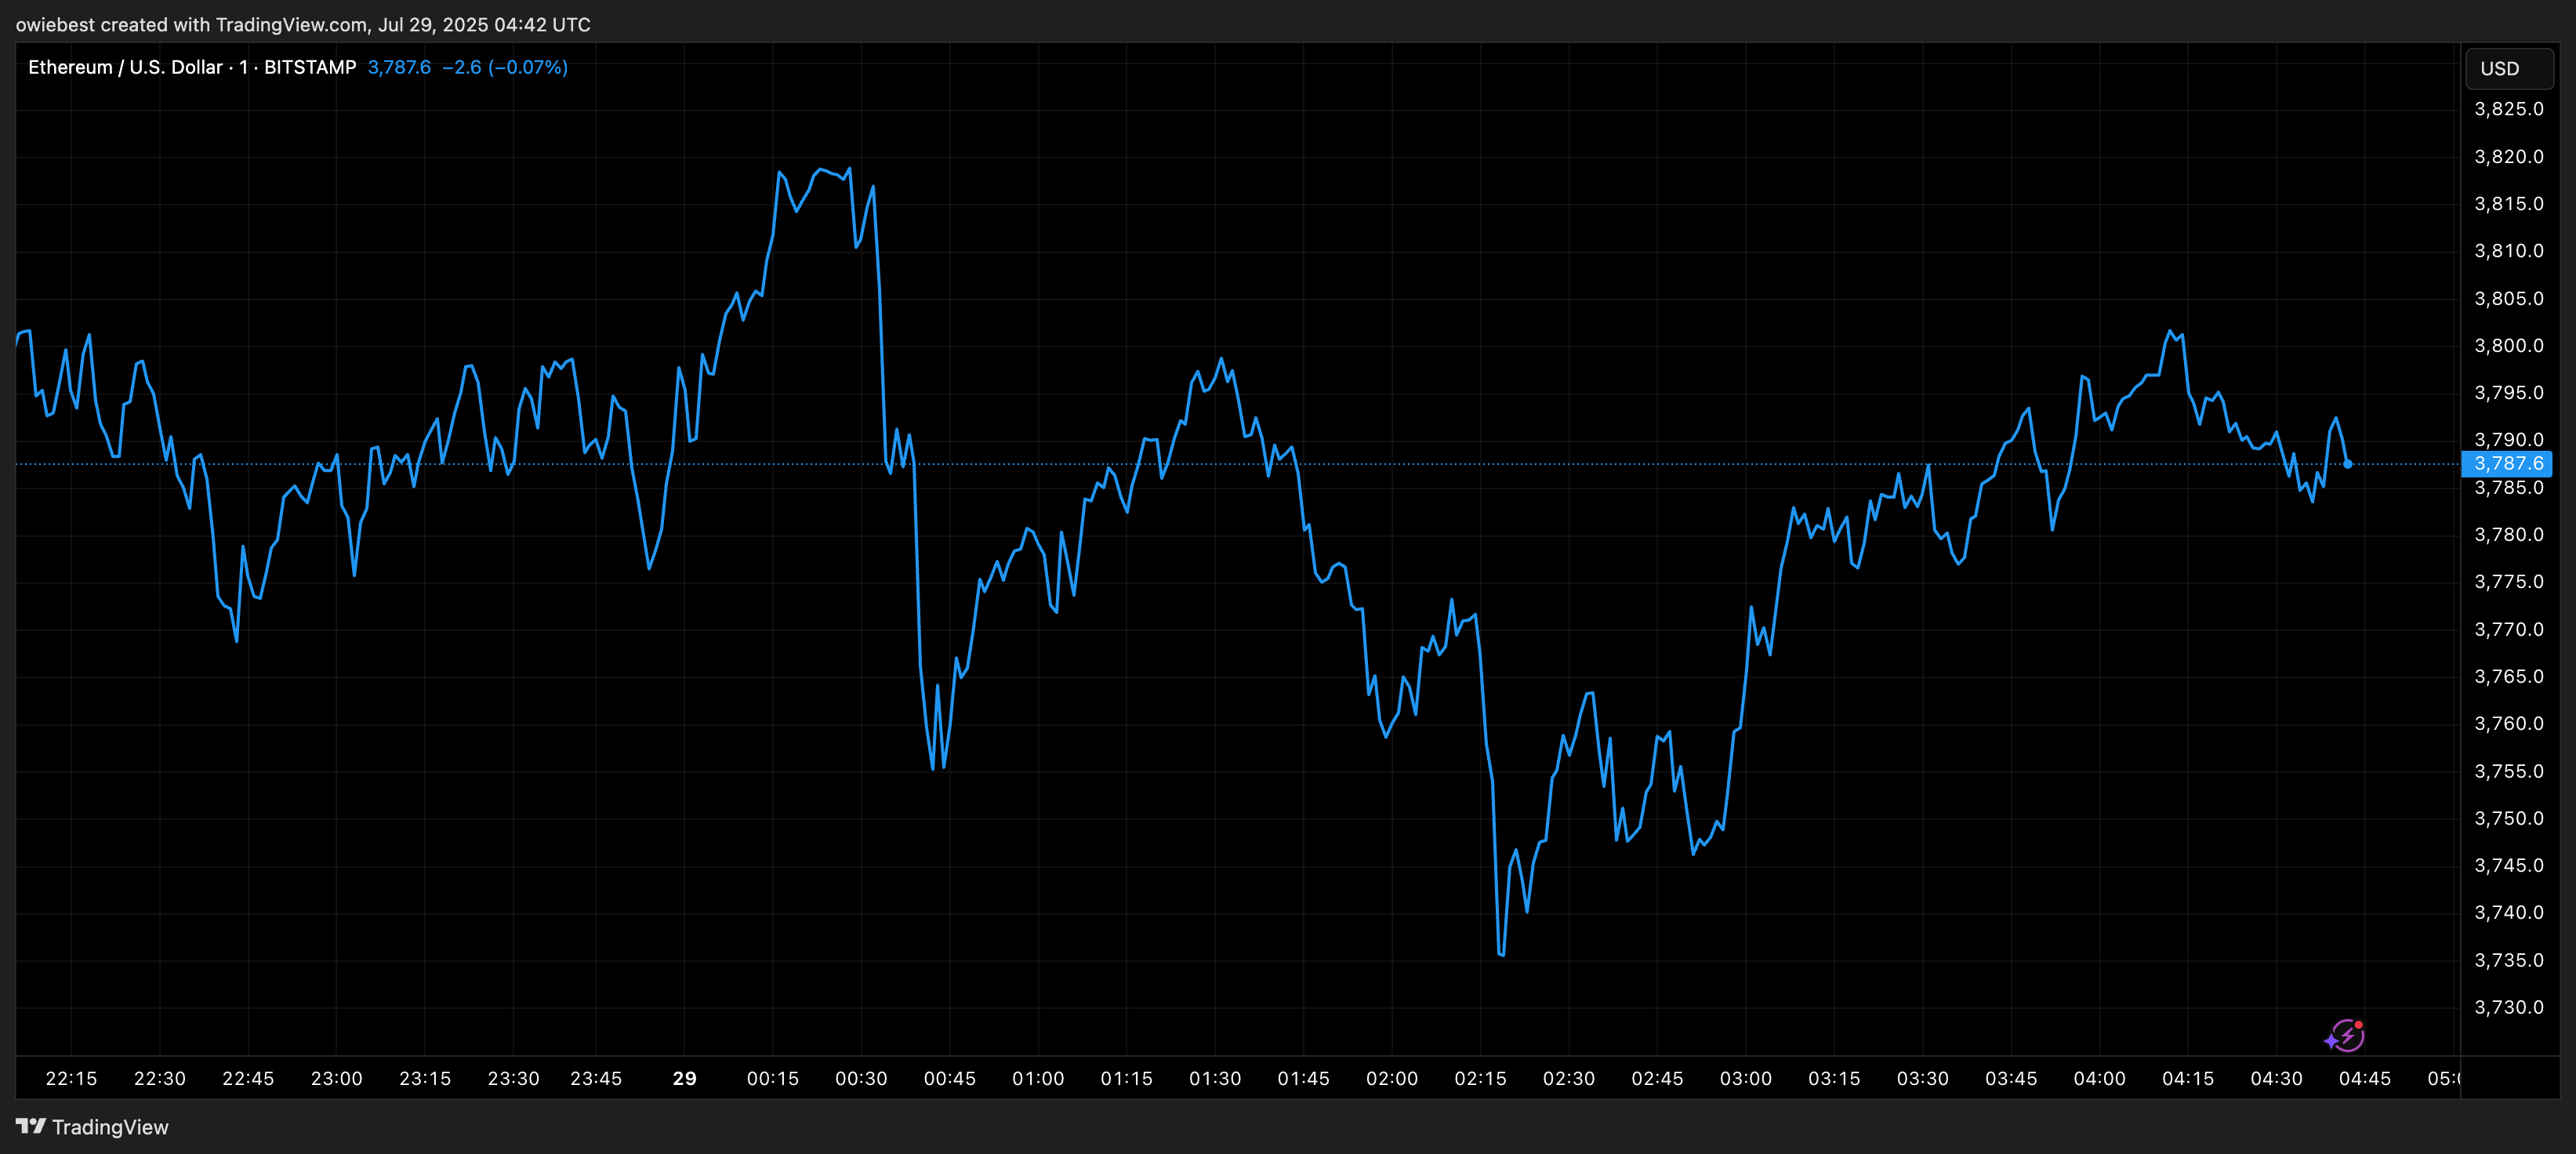Click the 3,760.0 price axis label
Image resolution: width=2576 pixels, height=1154 pixels.
coord(2508,723)
